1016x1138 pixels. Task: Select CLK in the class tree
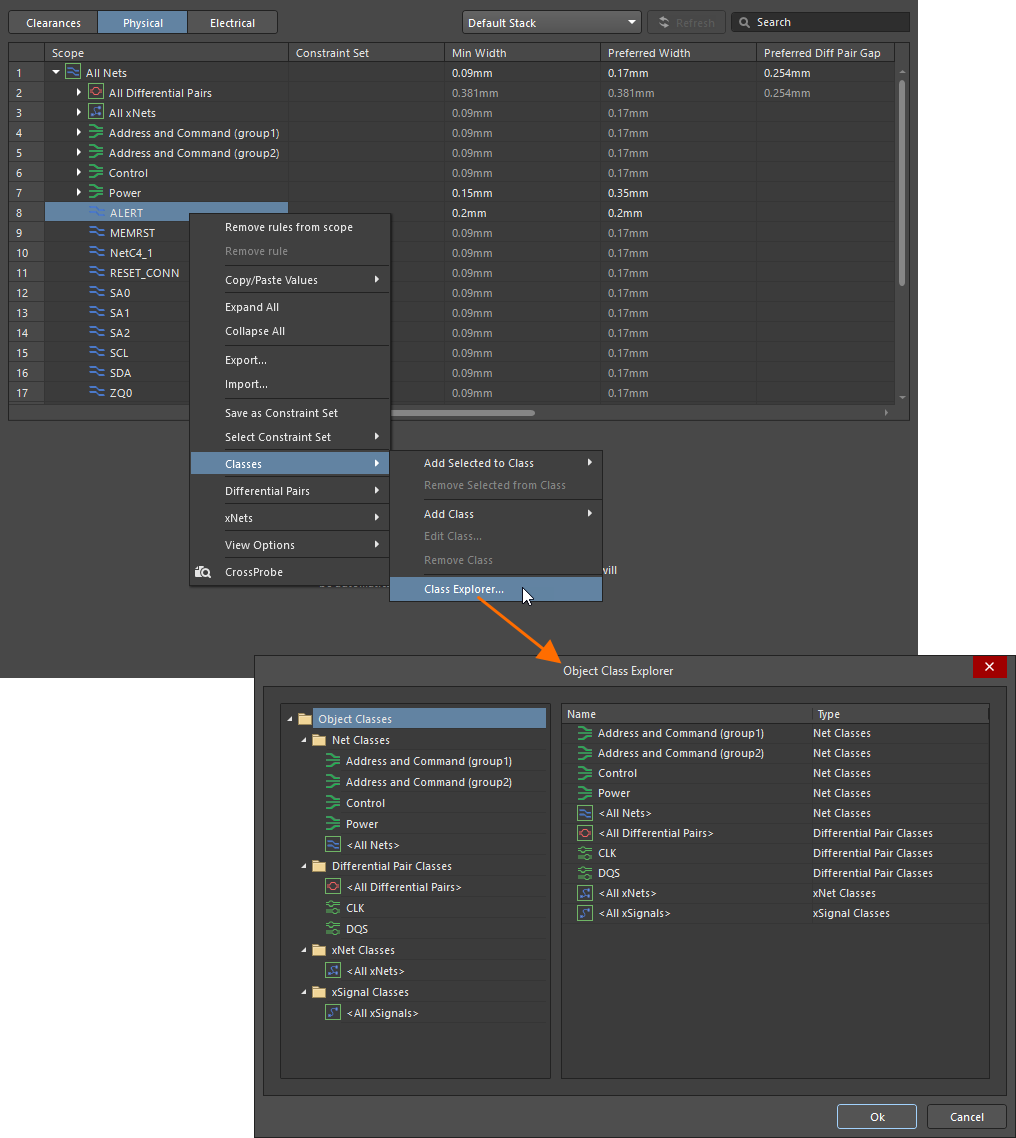pyautogui.click(x=355, y=908)
